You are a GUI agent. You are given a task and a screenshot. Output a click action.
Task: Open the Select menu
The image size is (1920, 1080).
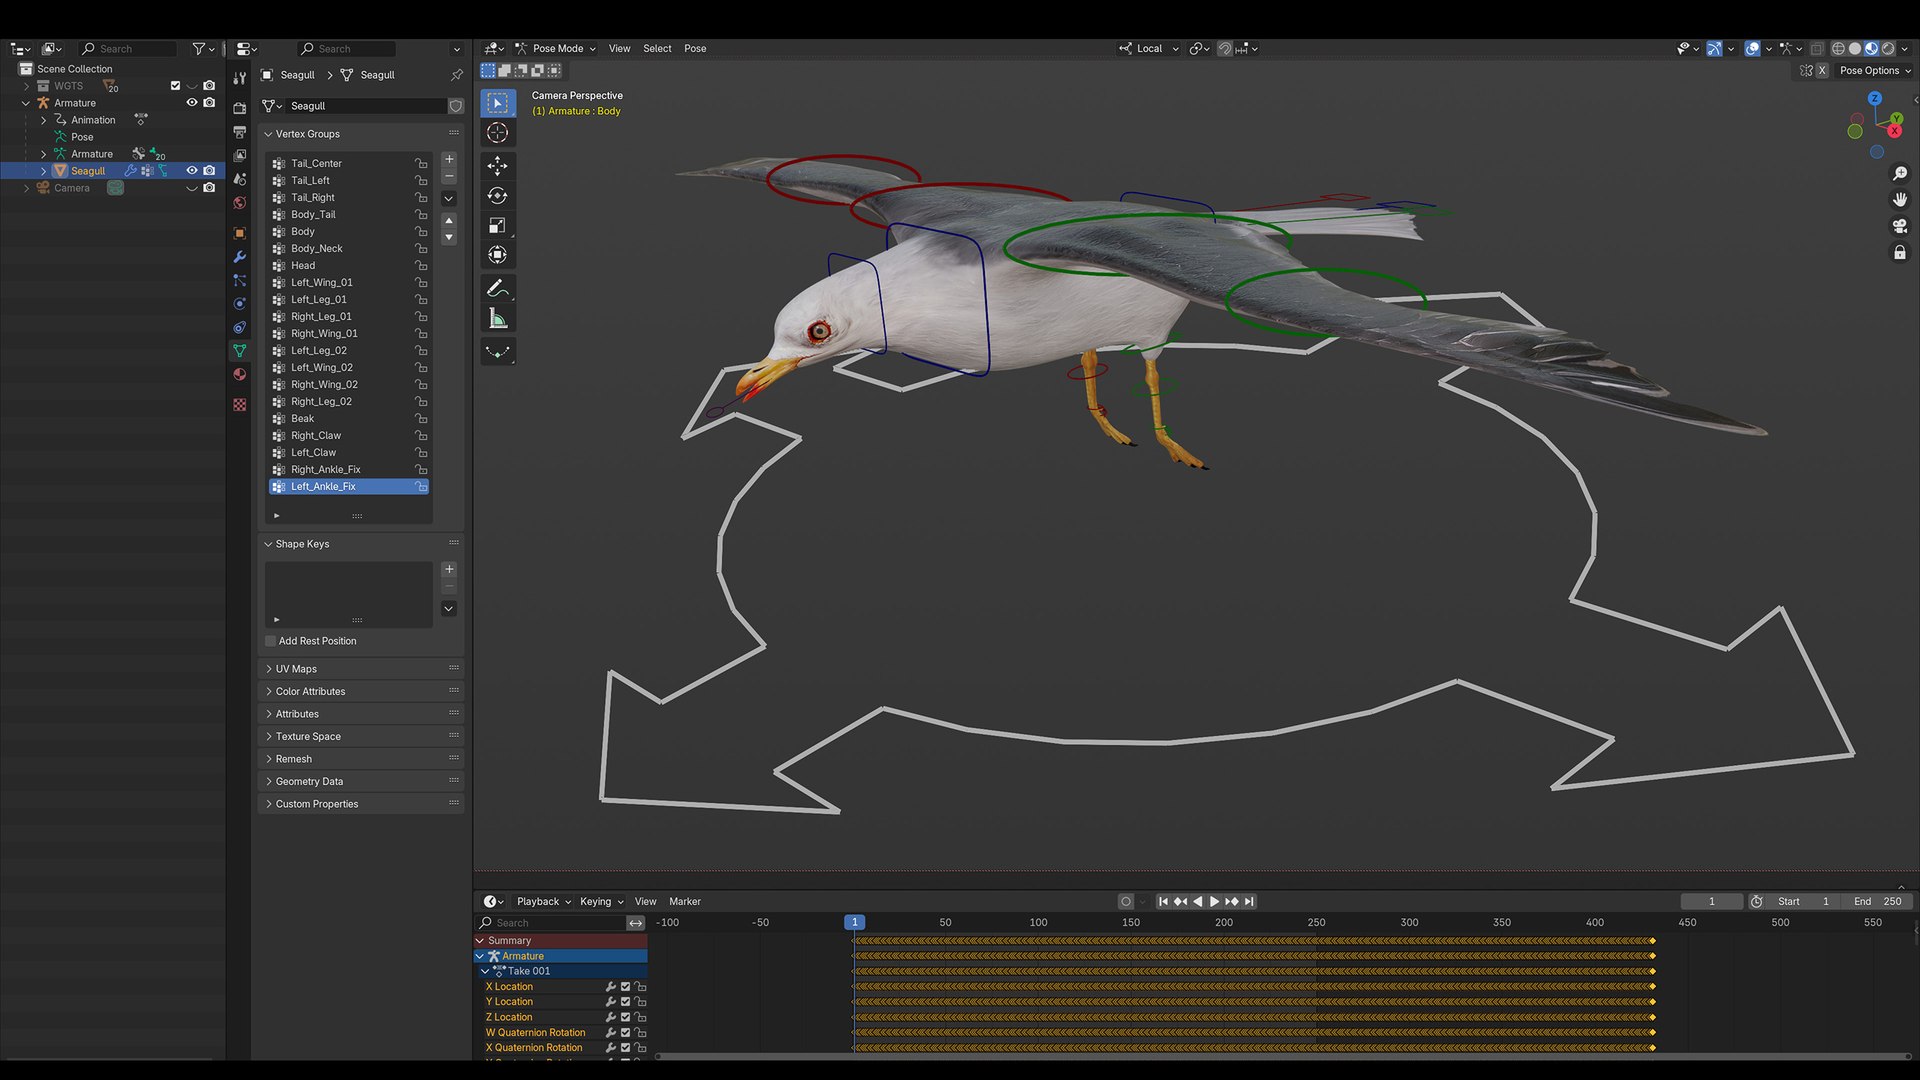(x=657, y=48)
